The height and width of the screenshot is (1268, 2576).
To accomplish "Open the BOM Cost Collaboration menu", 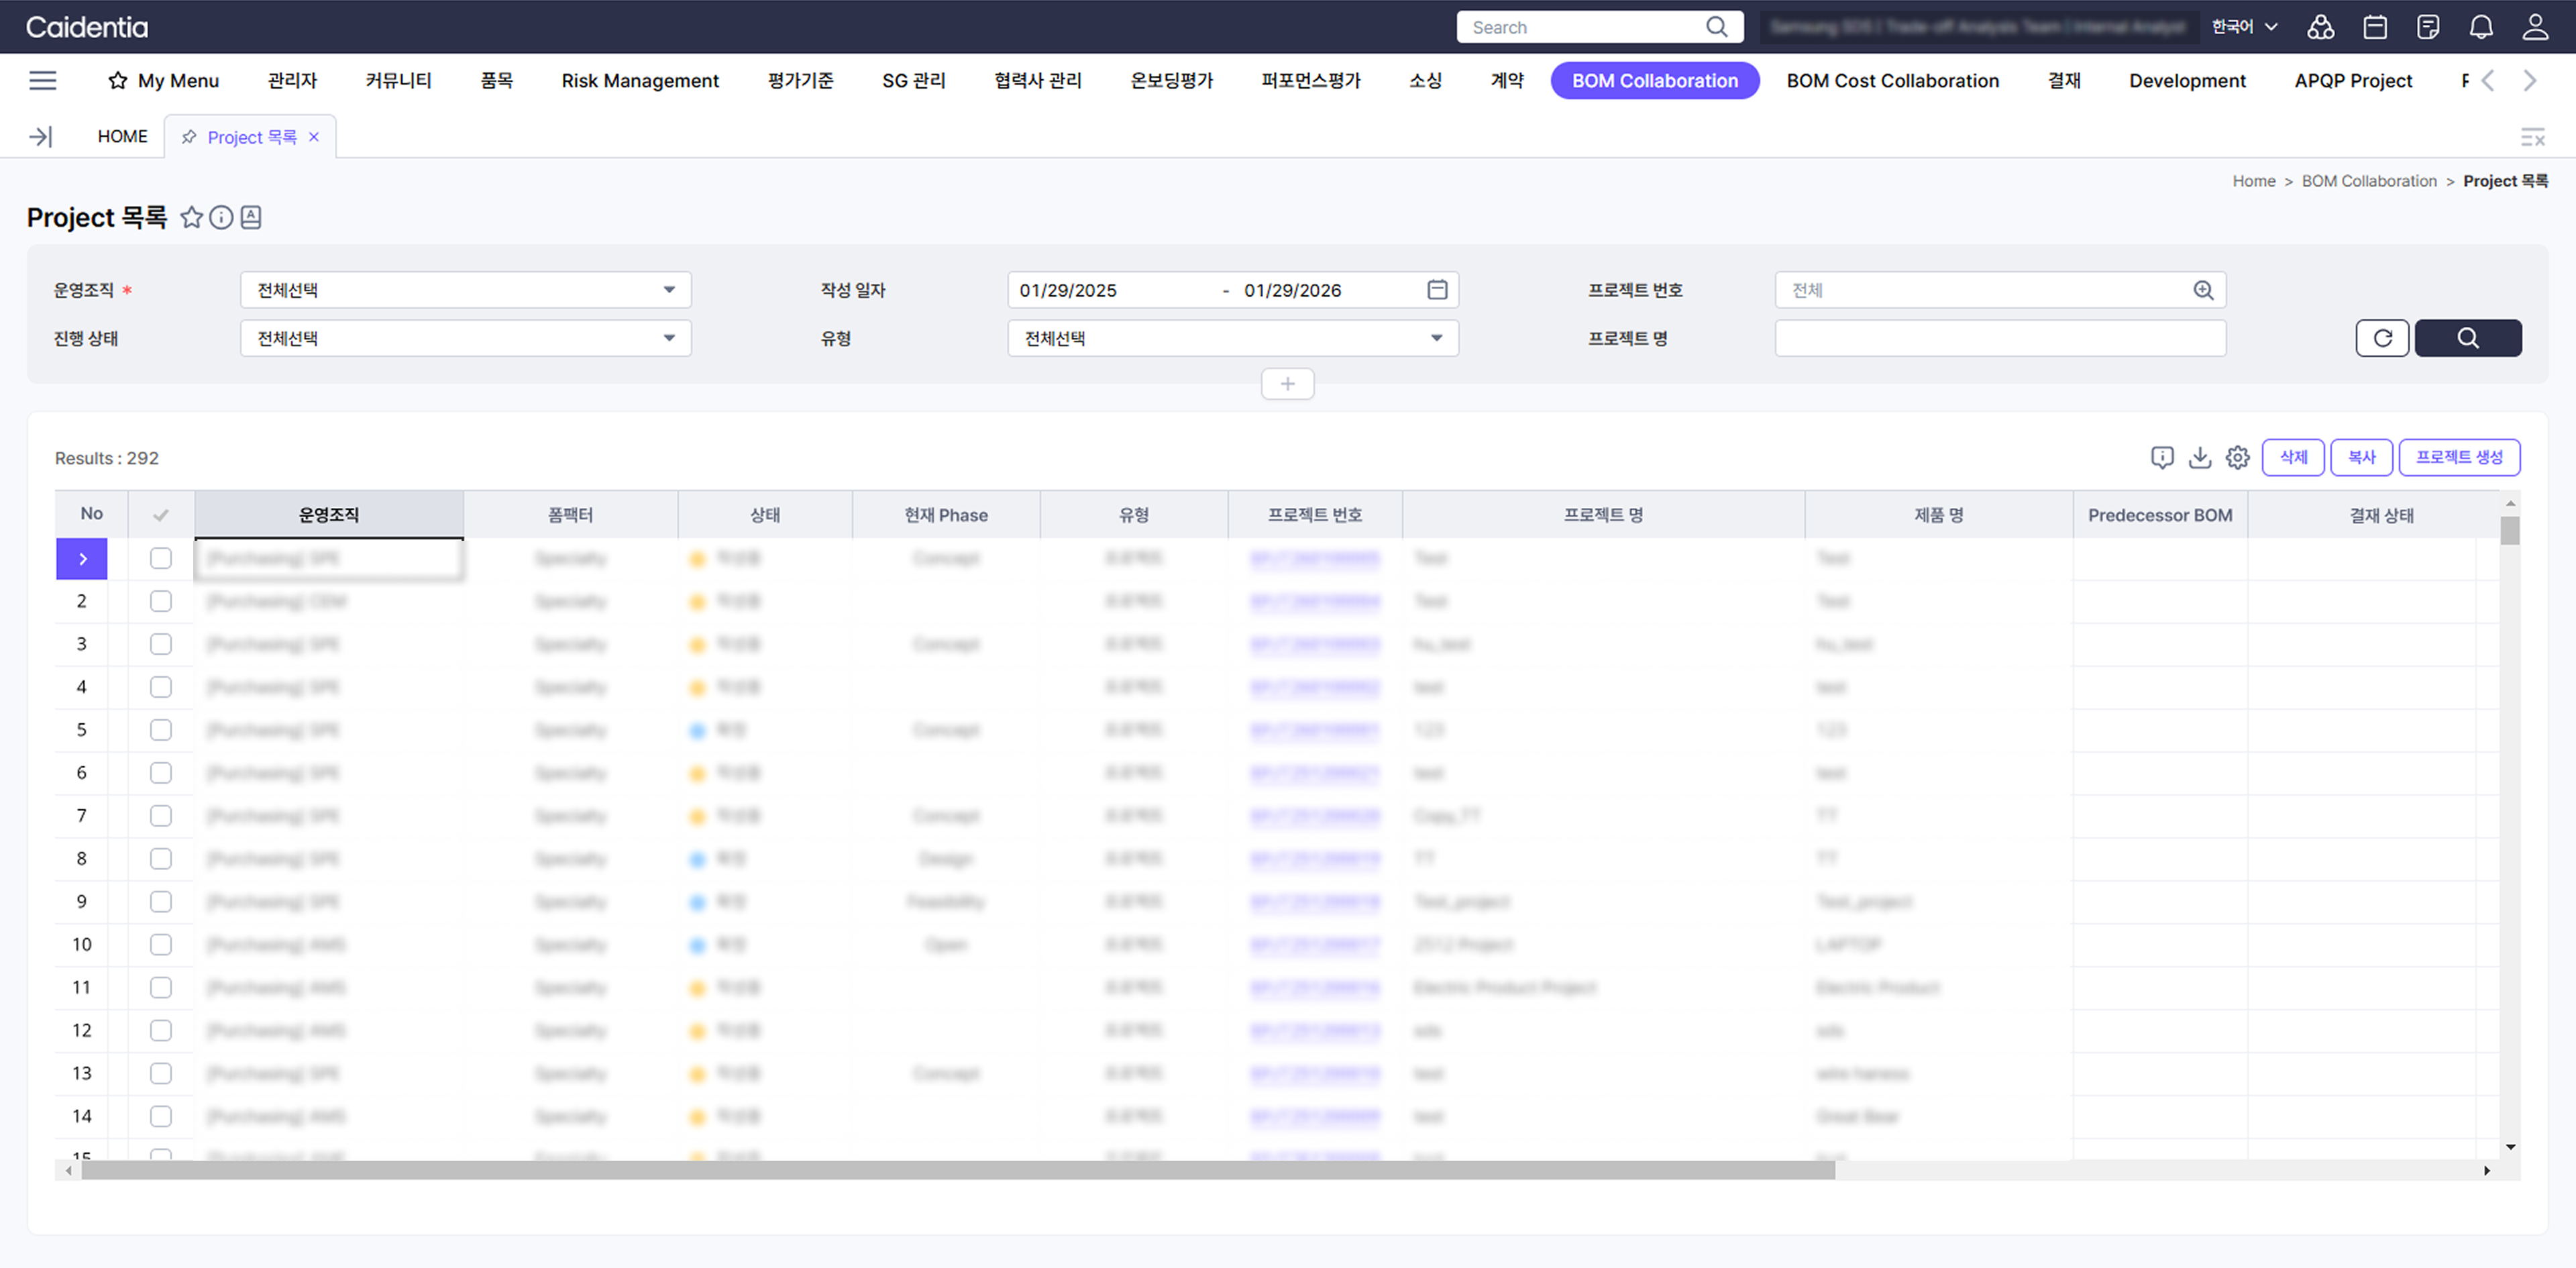I will point(1892,80).
